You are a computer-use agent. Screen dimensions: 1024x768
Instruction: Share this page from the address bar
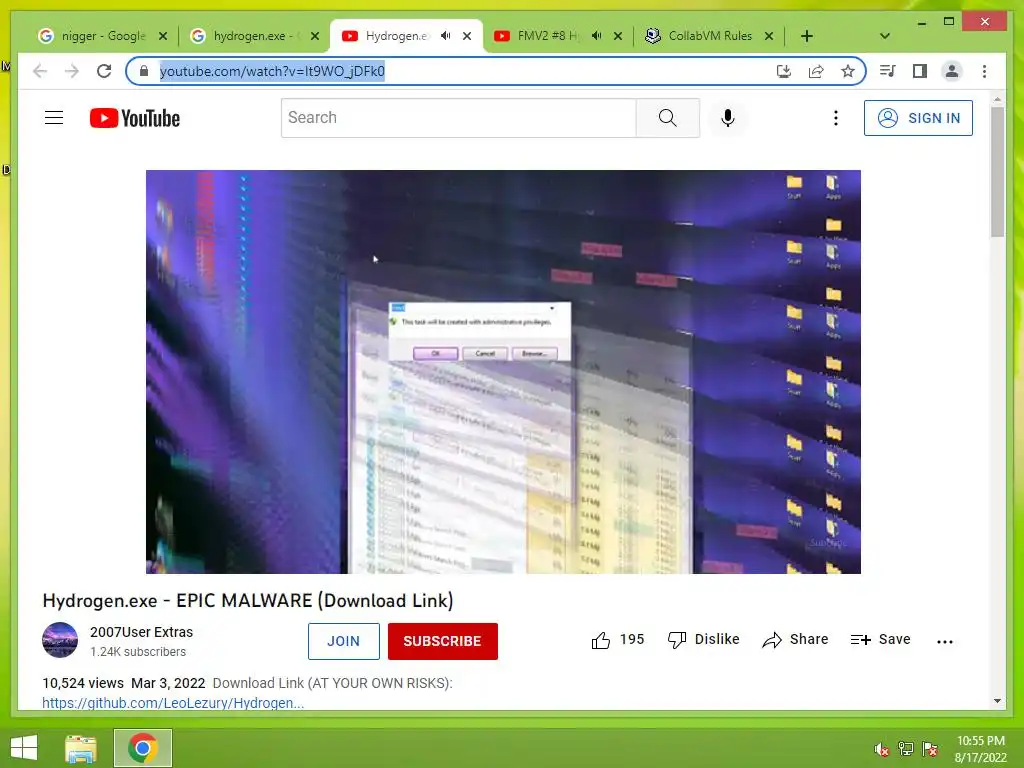tap(816, 71)
